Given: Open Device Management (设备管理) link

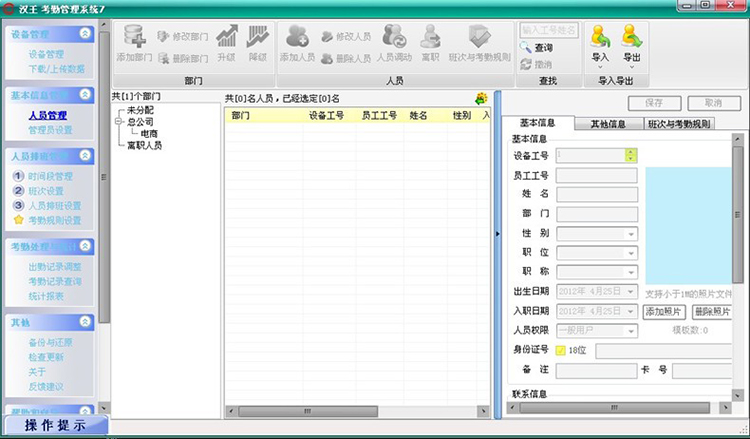Looking at the screenshot, I should [x=46, y=54].
